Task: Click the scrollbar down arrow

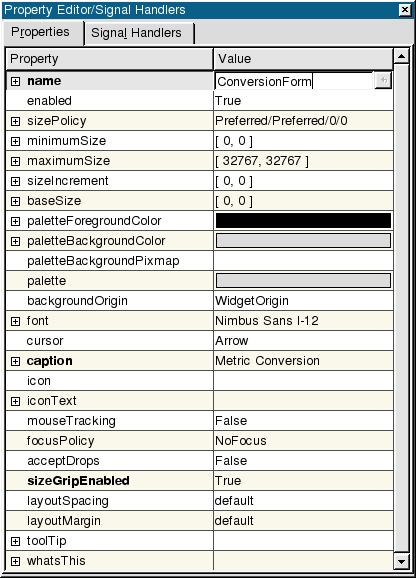Action: click(x=401, y=562)
